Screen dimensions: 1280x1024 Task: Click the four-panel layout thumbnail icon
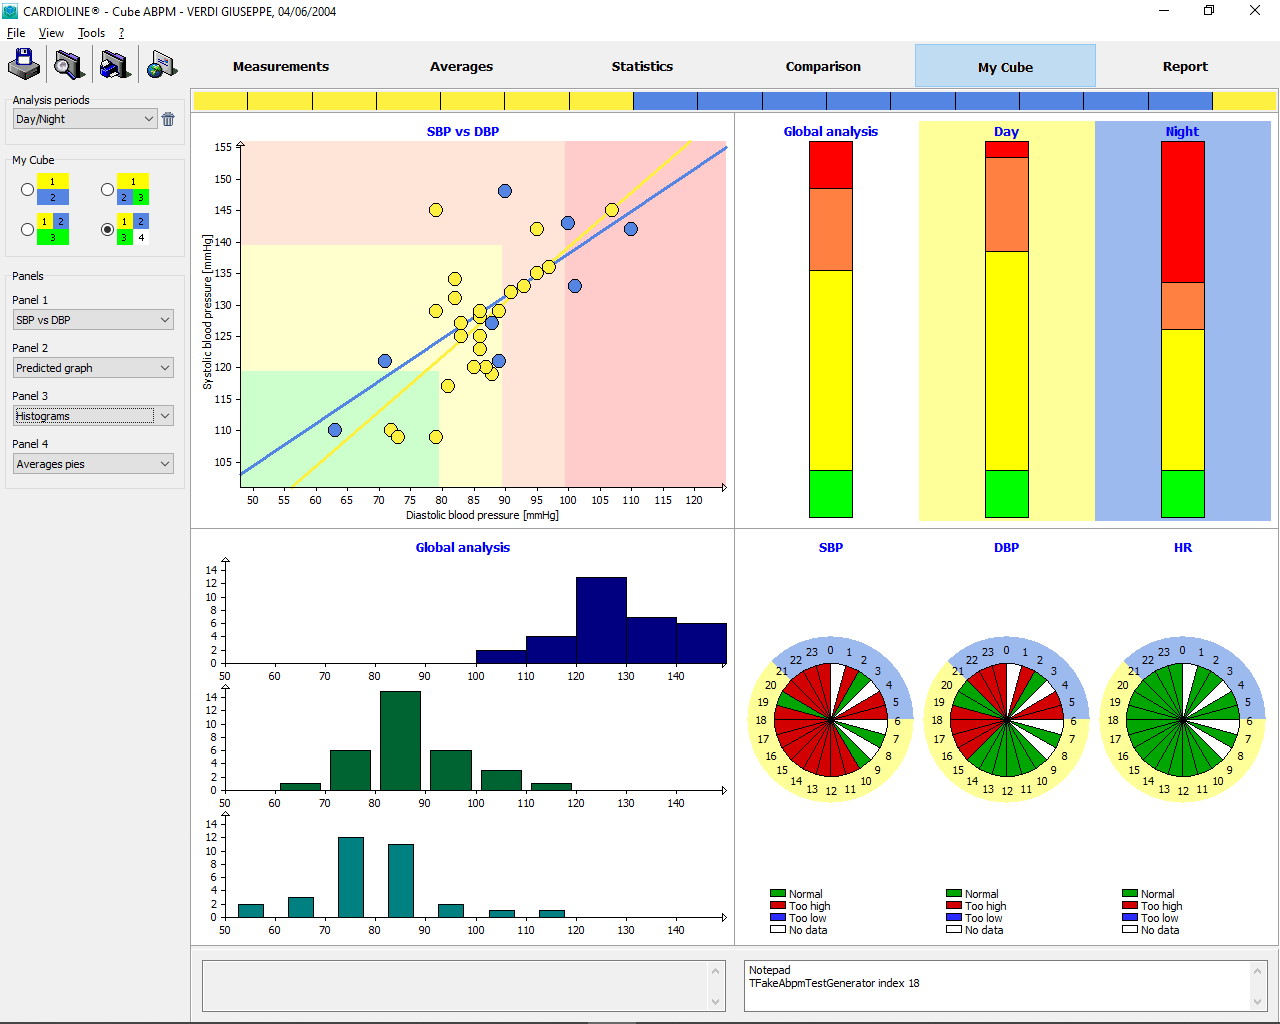click(x=133, y=229)
